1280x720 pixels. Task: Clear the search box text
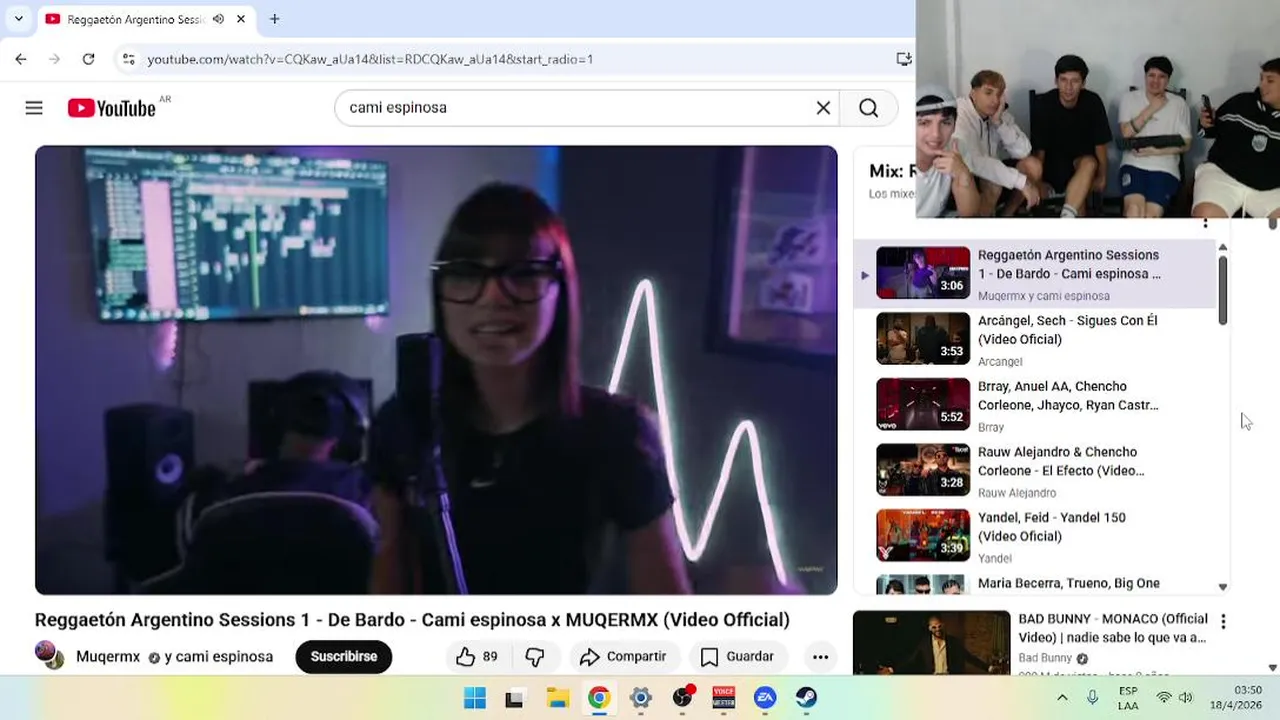pos(823,108)
